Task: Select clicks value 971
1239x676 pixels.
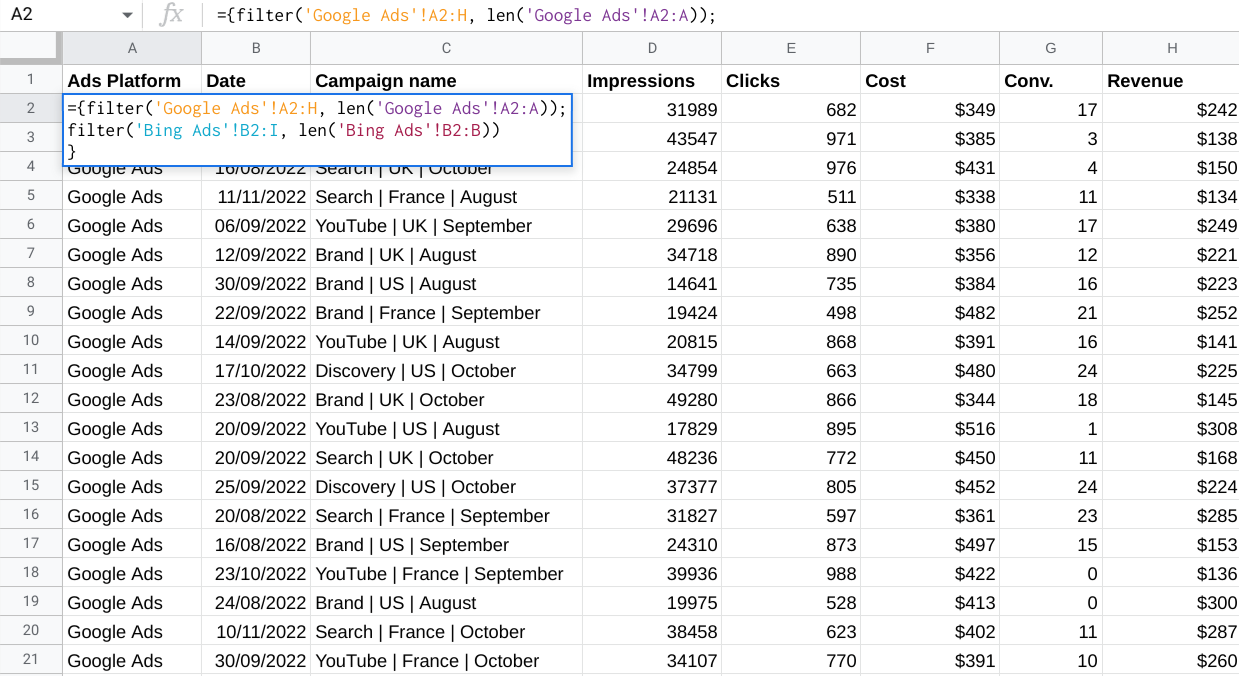Action: tap(791, 139)
